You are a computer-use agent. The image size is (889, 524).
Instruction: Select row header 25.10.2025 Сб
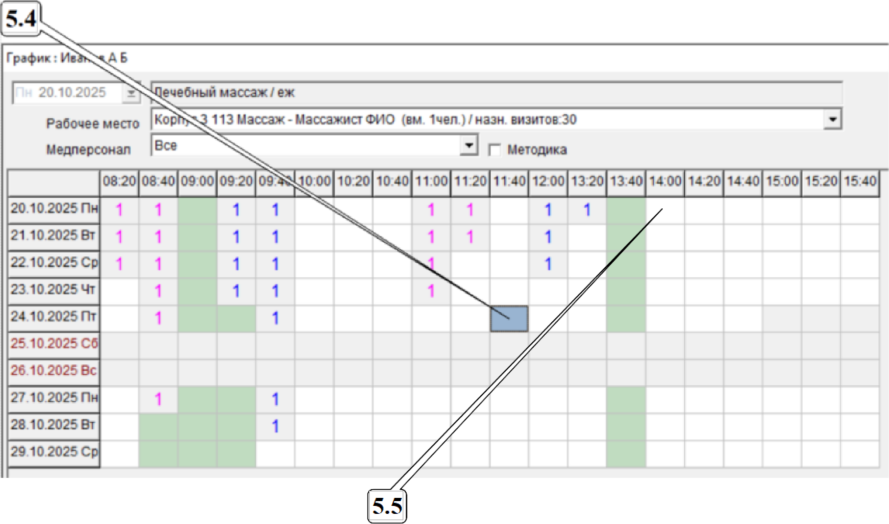tap(53, 346)
